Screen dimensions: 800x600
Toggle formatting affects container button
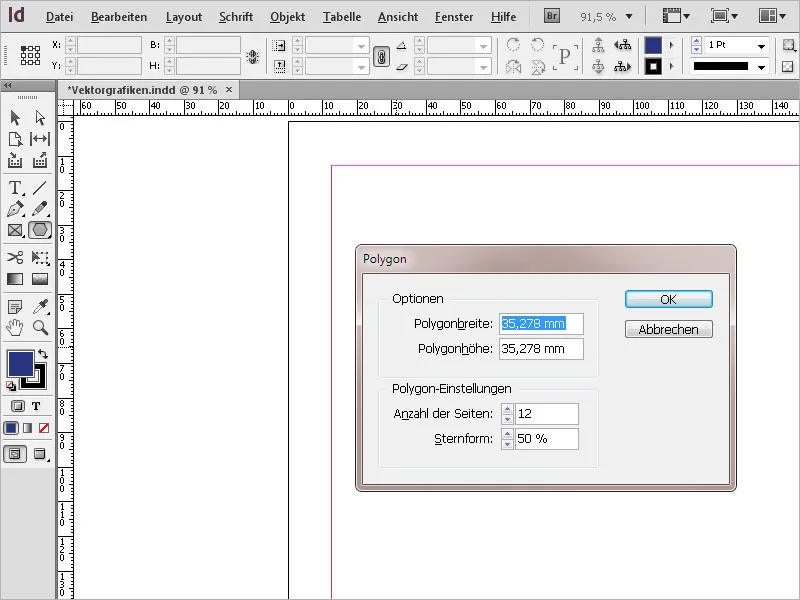point(17,406)
